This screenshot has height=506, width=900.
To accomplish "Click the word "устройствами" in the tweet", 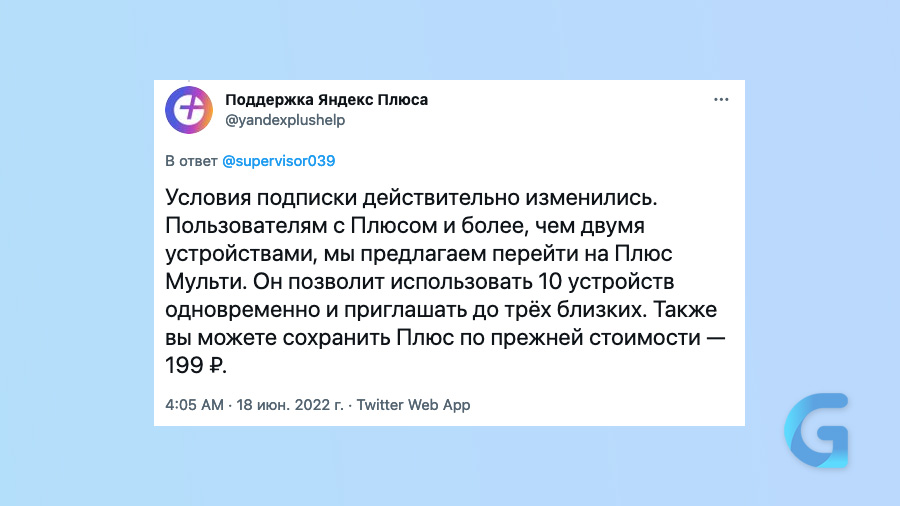I will coord(240,254).
